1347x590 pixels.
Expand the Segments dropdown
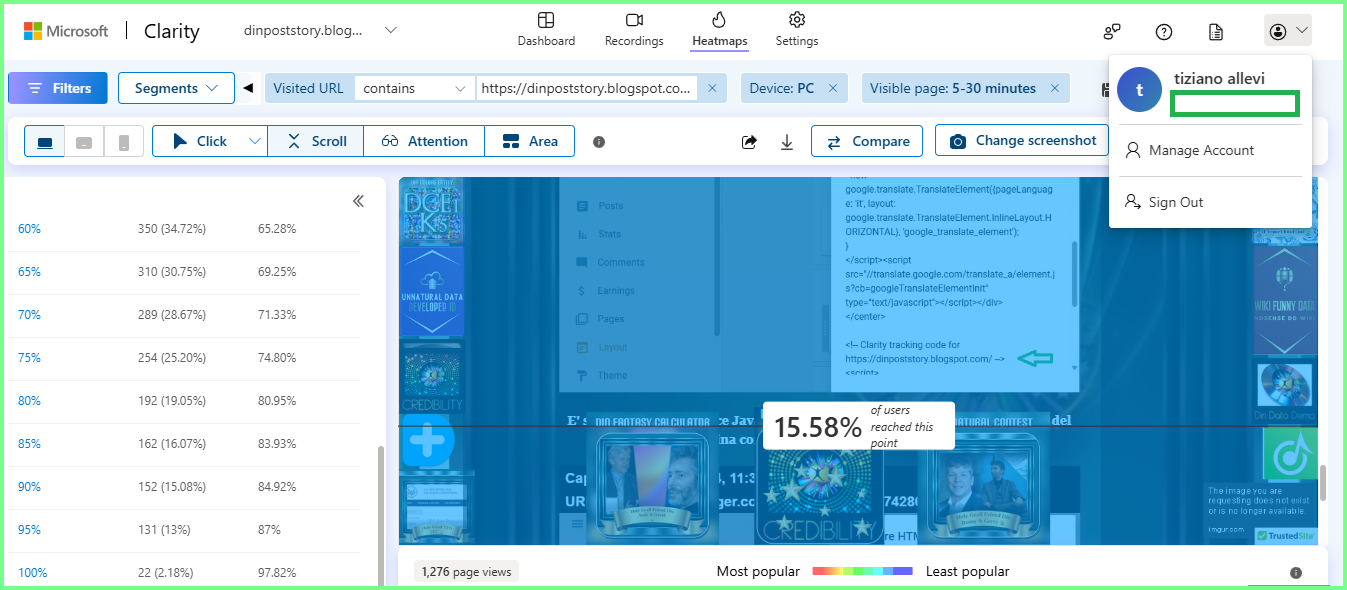[176, 88]
